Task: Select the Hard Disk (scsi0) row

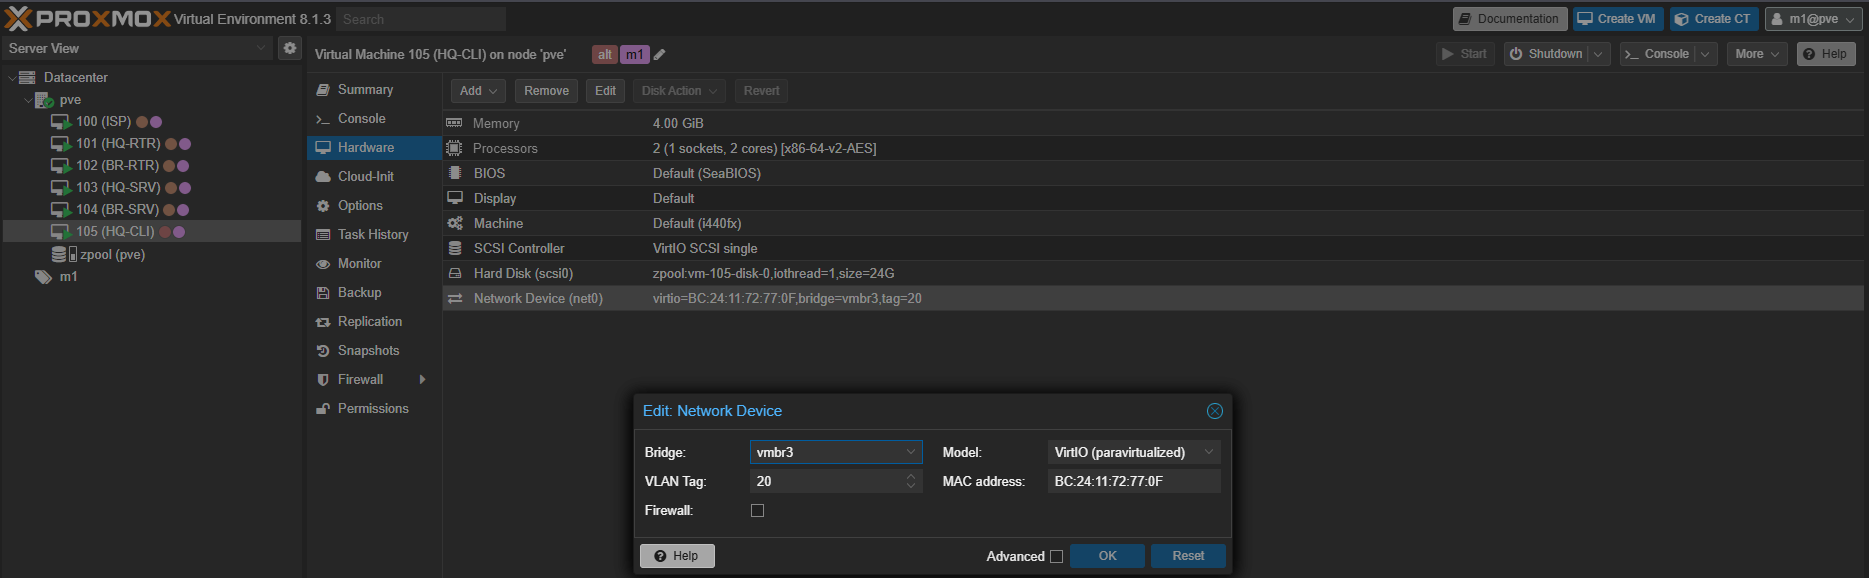Action: click(x=523, y=273)
